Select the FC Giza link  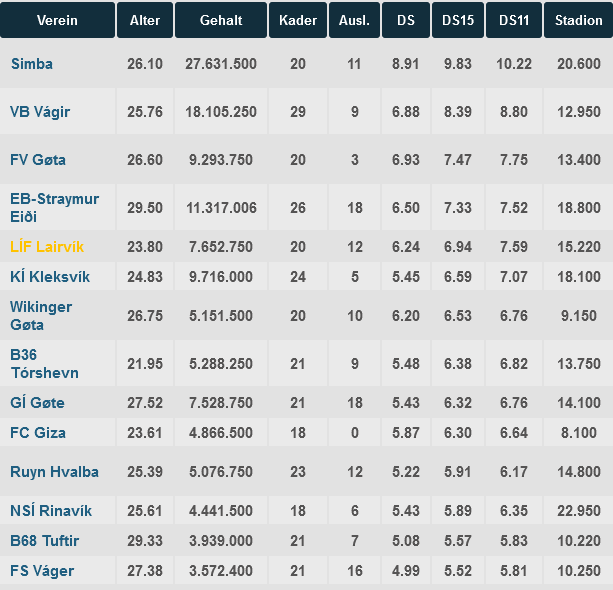point(38,433)
